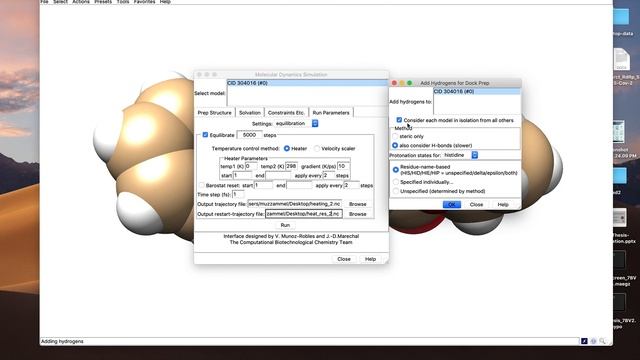Image resolution: width=640 pixels, height=360 pixels.
Task: Open Help in Molecular Dynamics Simulation dialog
Action: [x=370, y=259]
